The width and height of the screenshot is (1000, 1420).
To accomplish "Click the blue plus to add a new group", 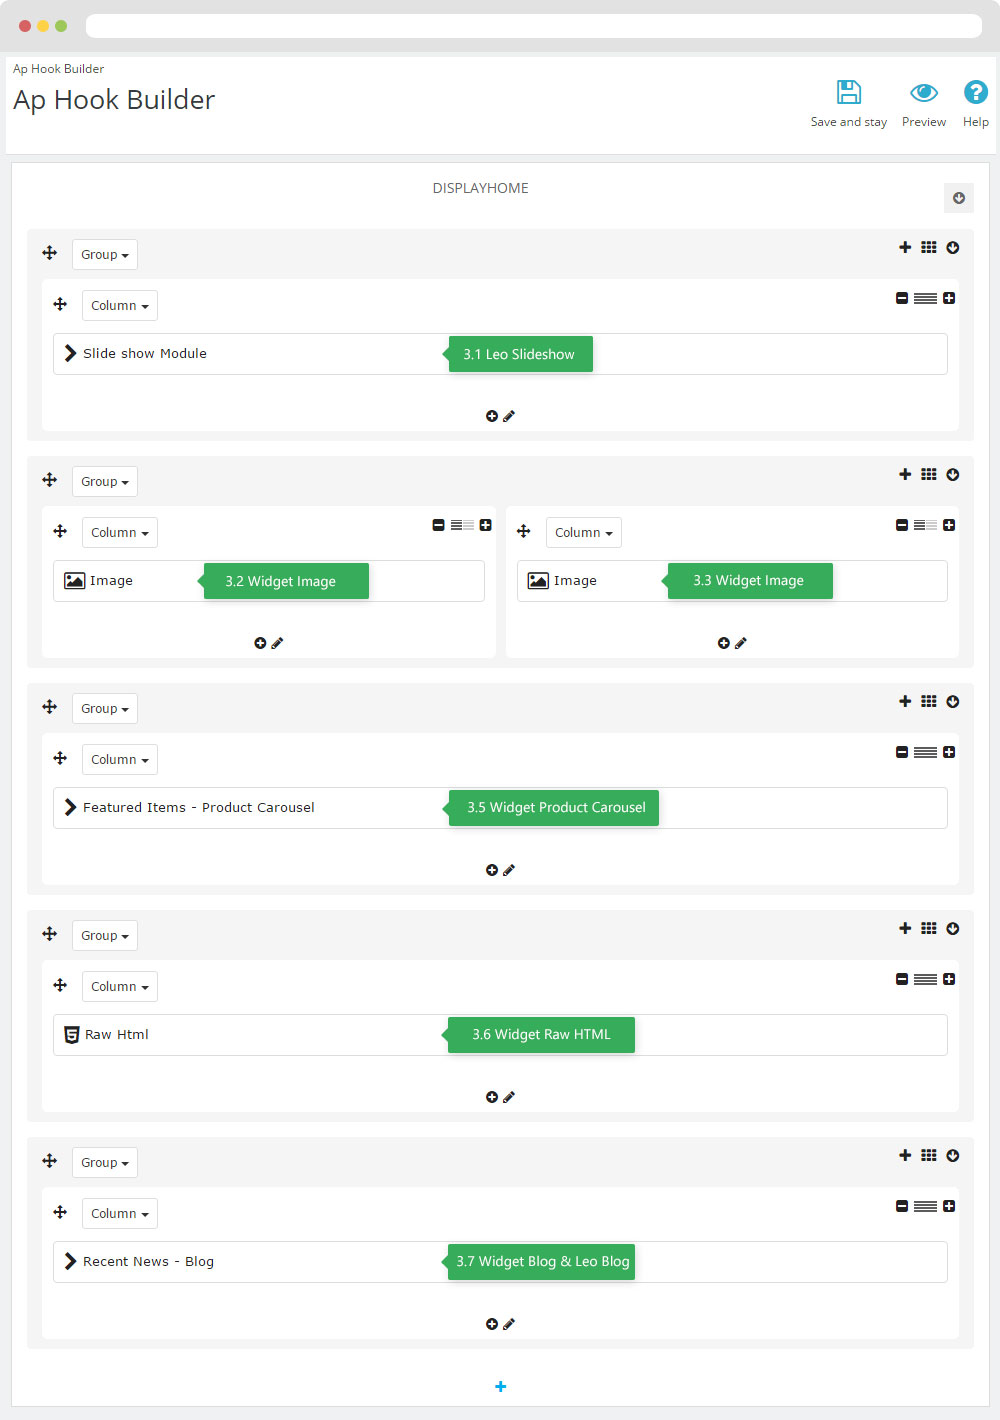I will [x=501, y=1386].
